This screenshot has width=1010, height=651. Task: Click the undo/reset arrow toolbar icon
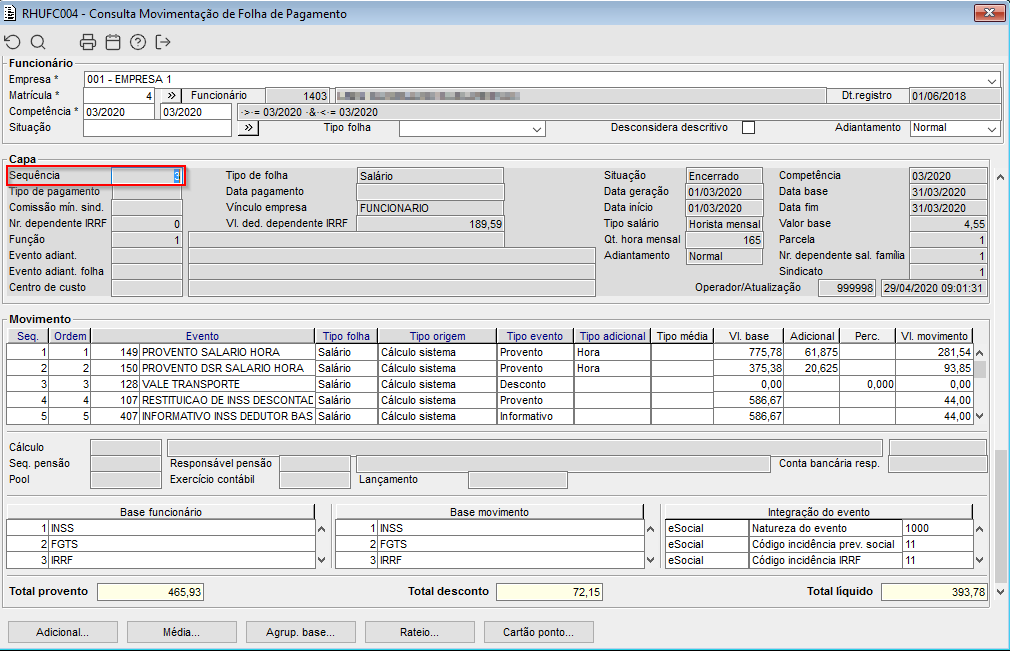12,42
